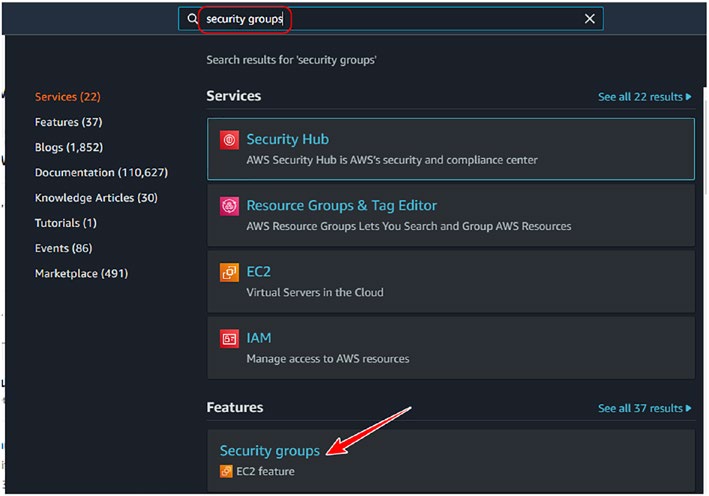The height and width of the screenshot is (496, 709).
Task: Open Security groups EC2 feature
Action: [269, 450]
